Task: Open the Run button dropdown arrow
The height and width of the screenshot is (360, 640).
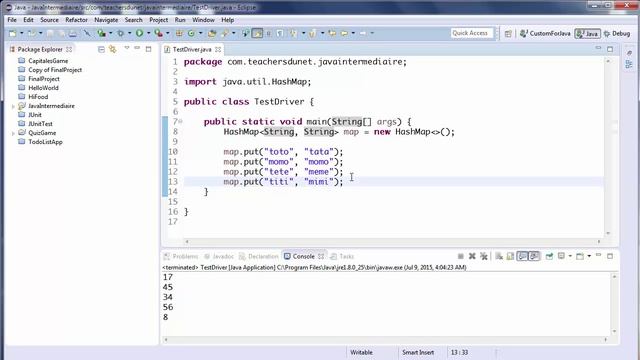Action: (x=148, y=33)
